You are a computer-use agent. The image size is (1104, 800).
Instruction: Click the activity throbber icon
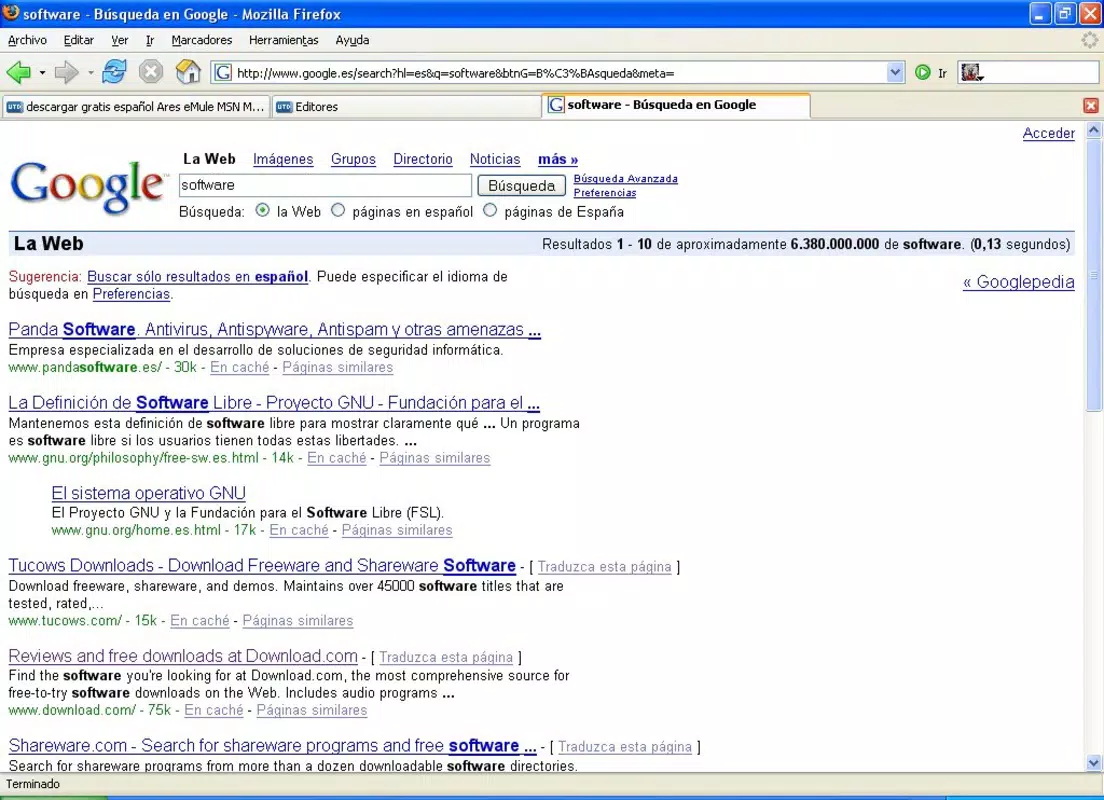tap(1090, 40)
